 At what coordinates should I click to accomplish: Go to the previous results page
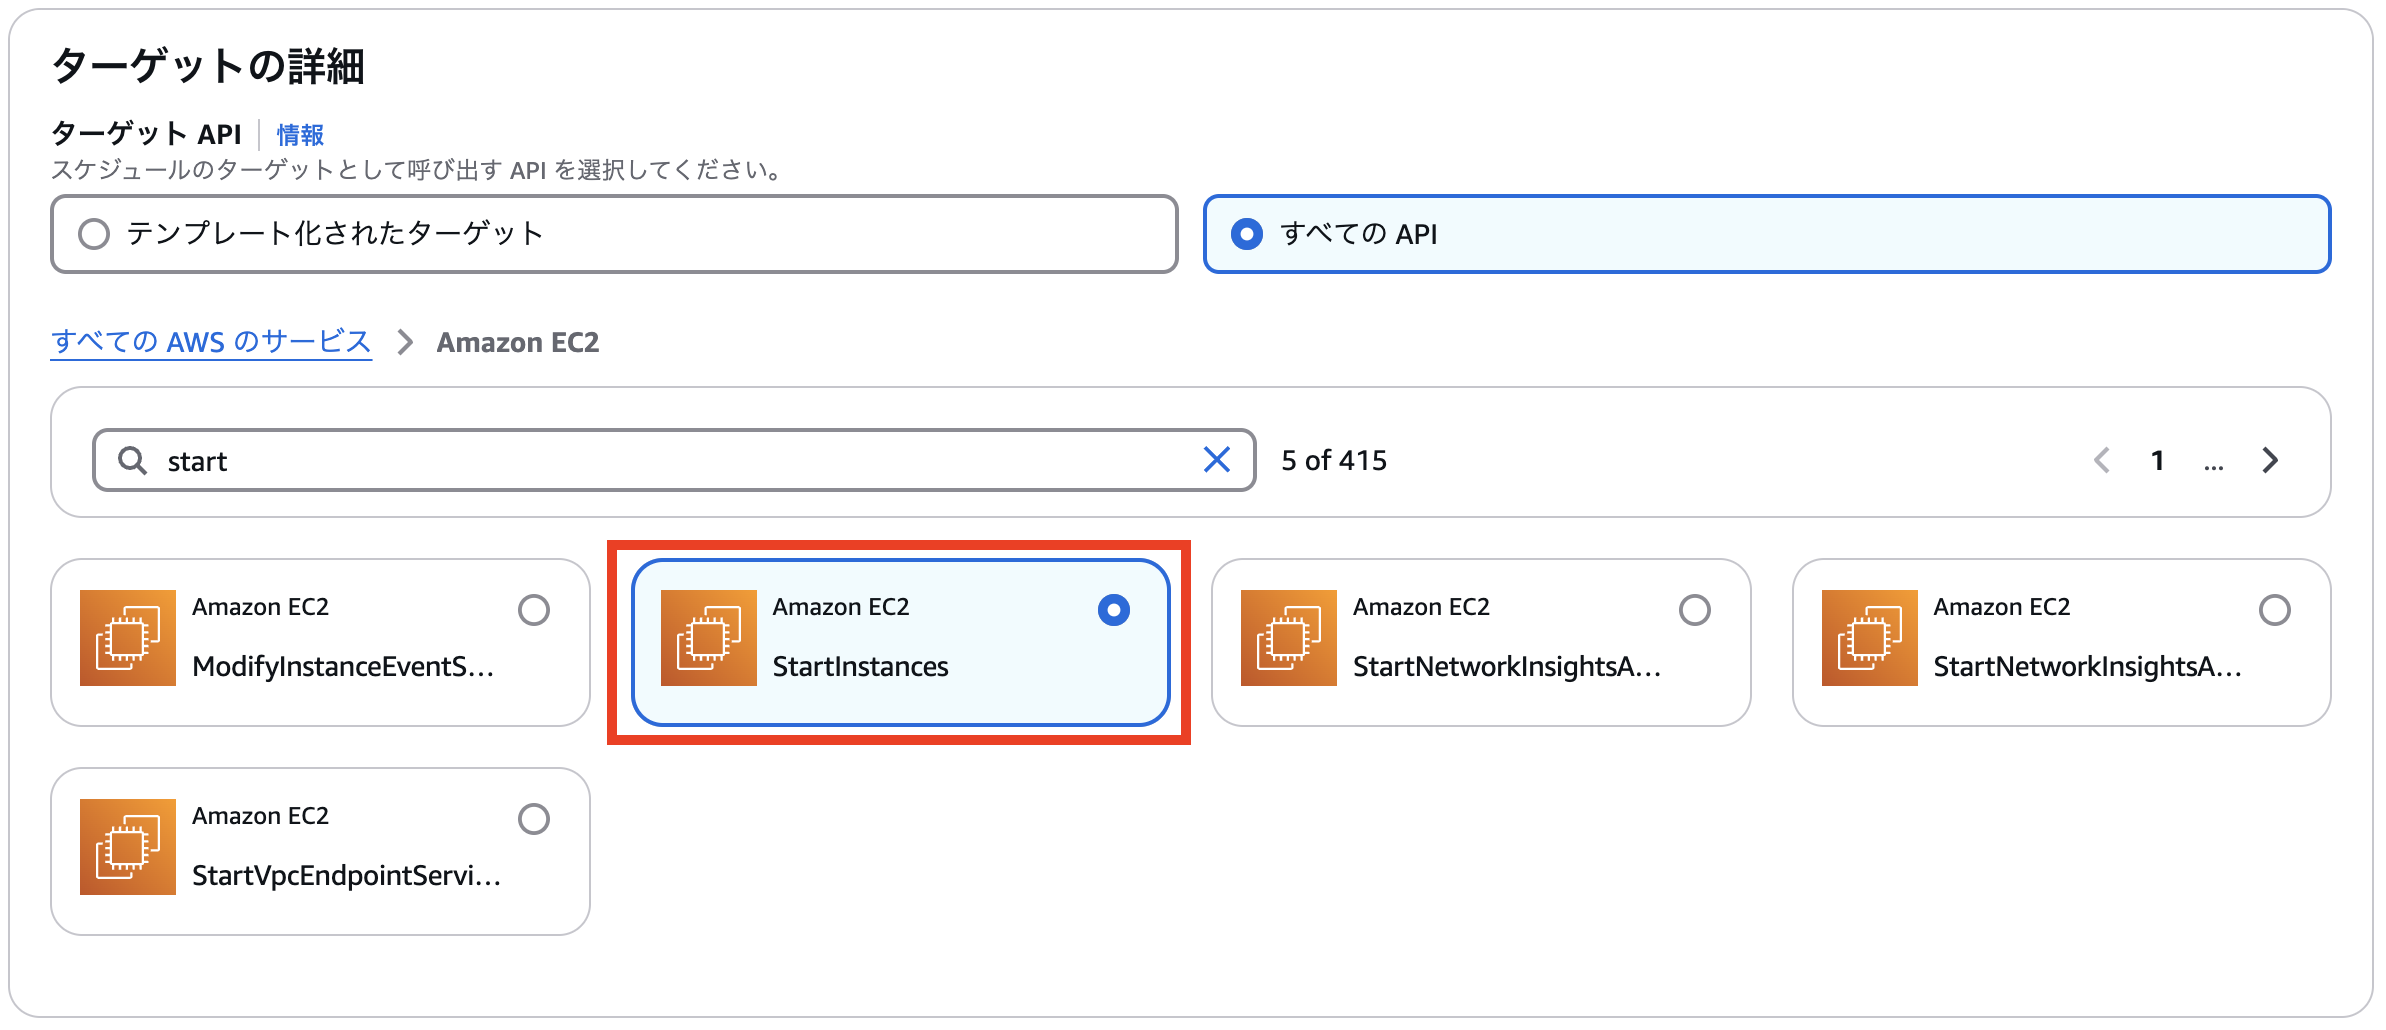click(x=2102, y=460)
